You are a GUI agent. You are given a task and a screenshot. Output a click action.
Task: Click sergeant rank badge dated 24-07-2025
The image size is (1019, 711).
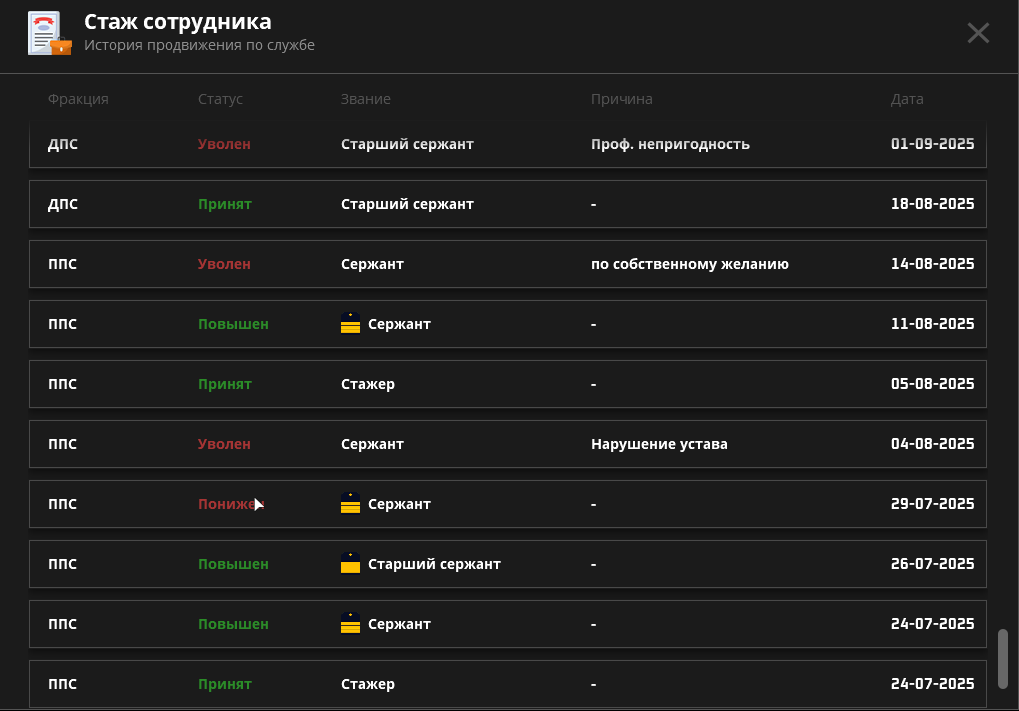(350, 624)
